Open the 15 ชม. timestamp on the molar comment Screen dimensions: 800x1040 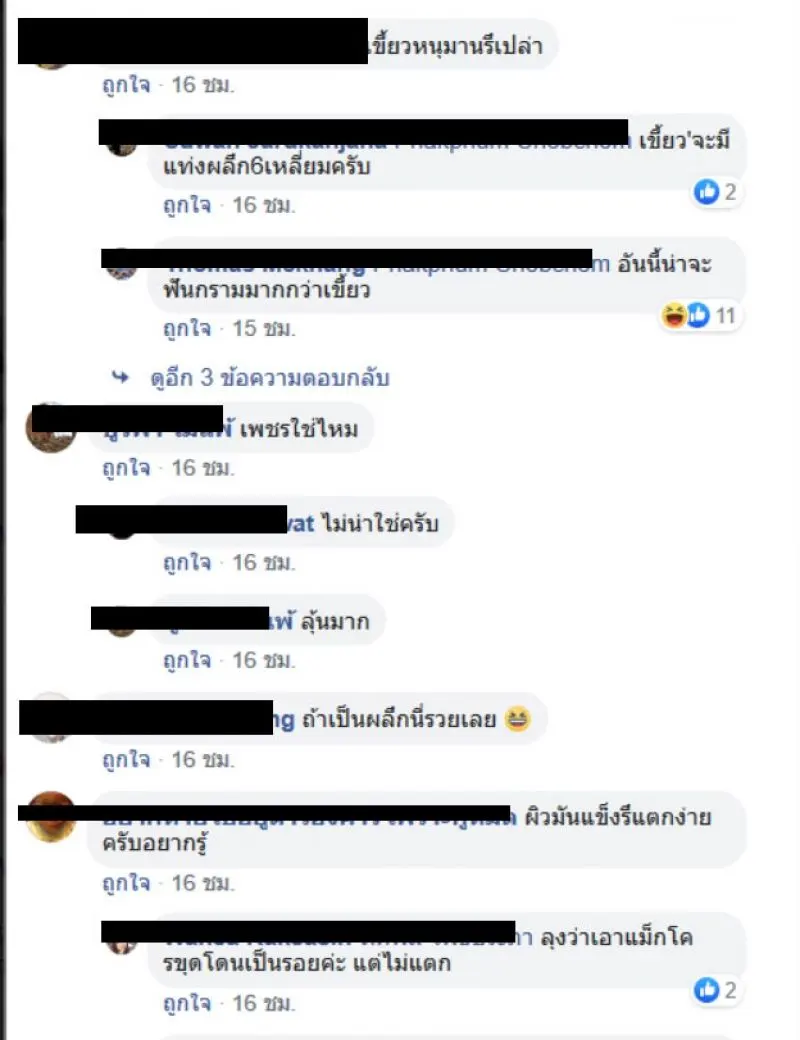point(263,328)
